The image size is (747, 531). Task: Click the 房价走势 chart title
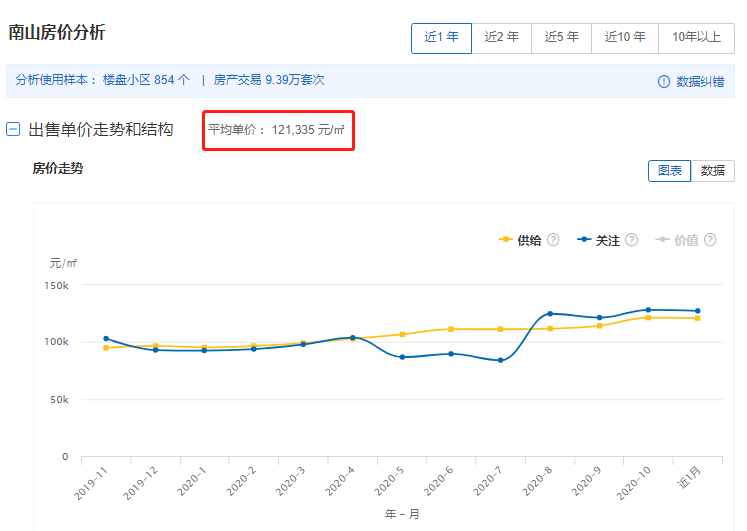(x=58, y=169)
